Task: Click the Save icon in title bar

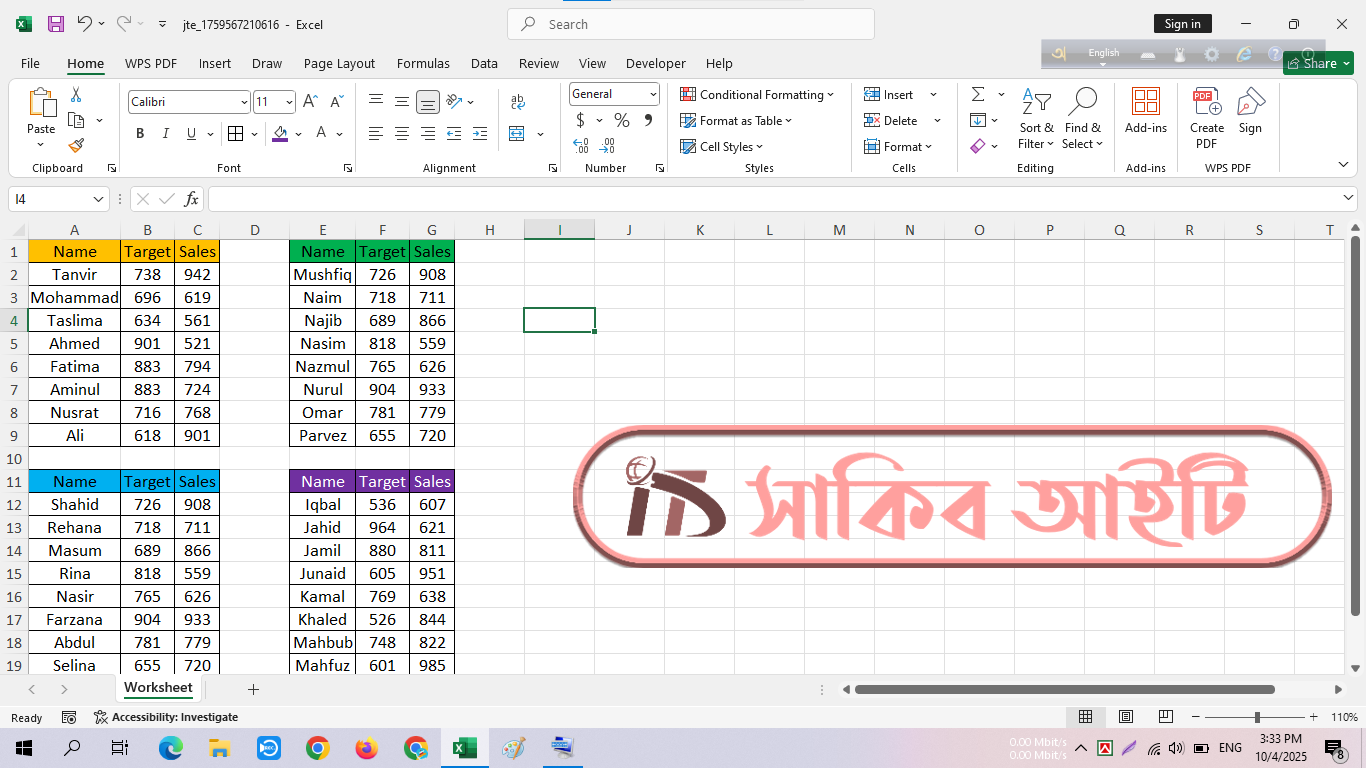Action: point(56,24)
